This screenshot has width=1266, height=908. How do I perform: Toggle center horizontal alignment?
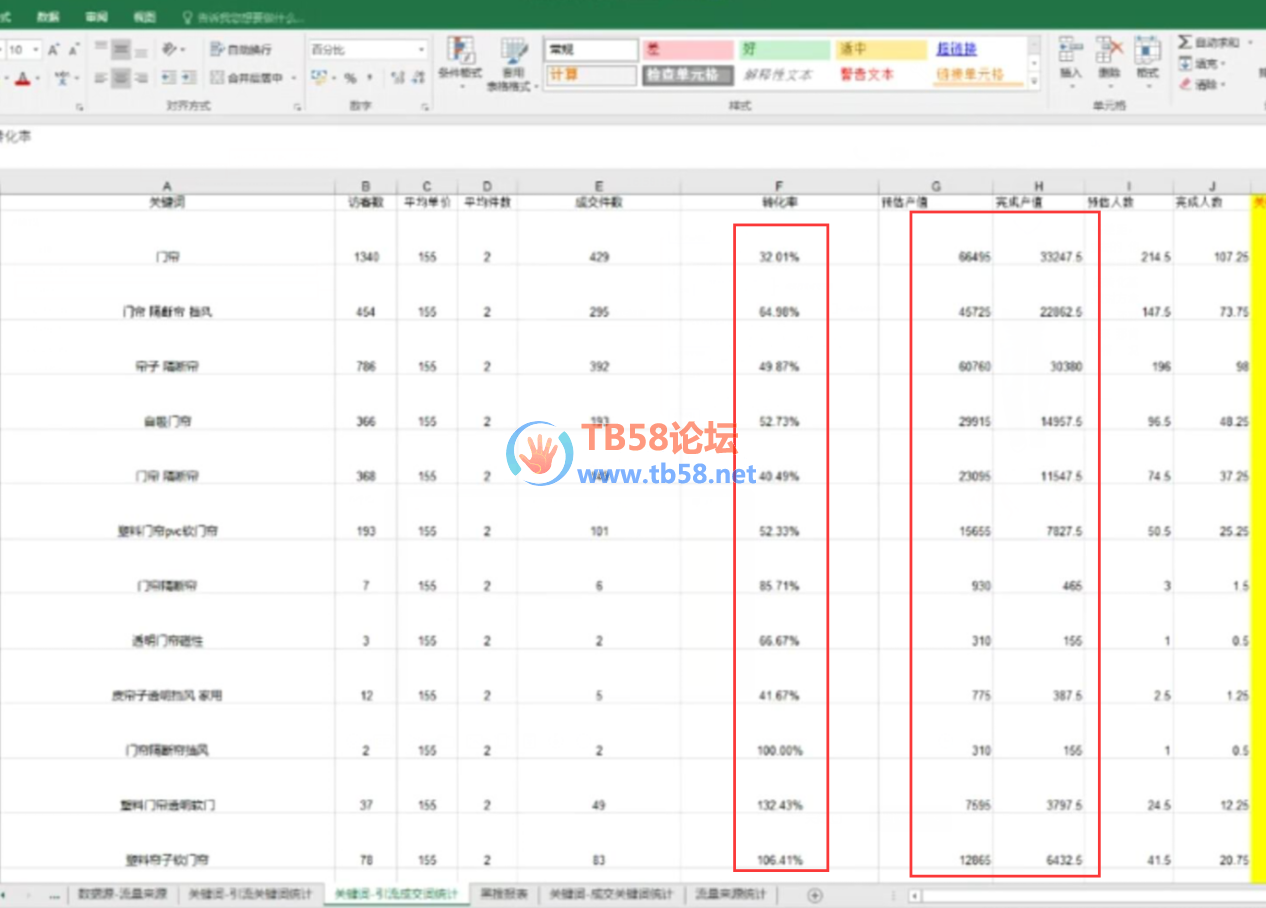point(120,78)
